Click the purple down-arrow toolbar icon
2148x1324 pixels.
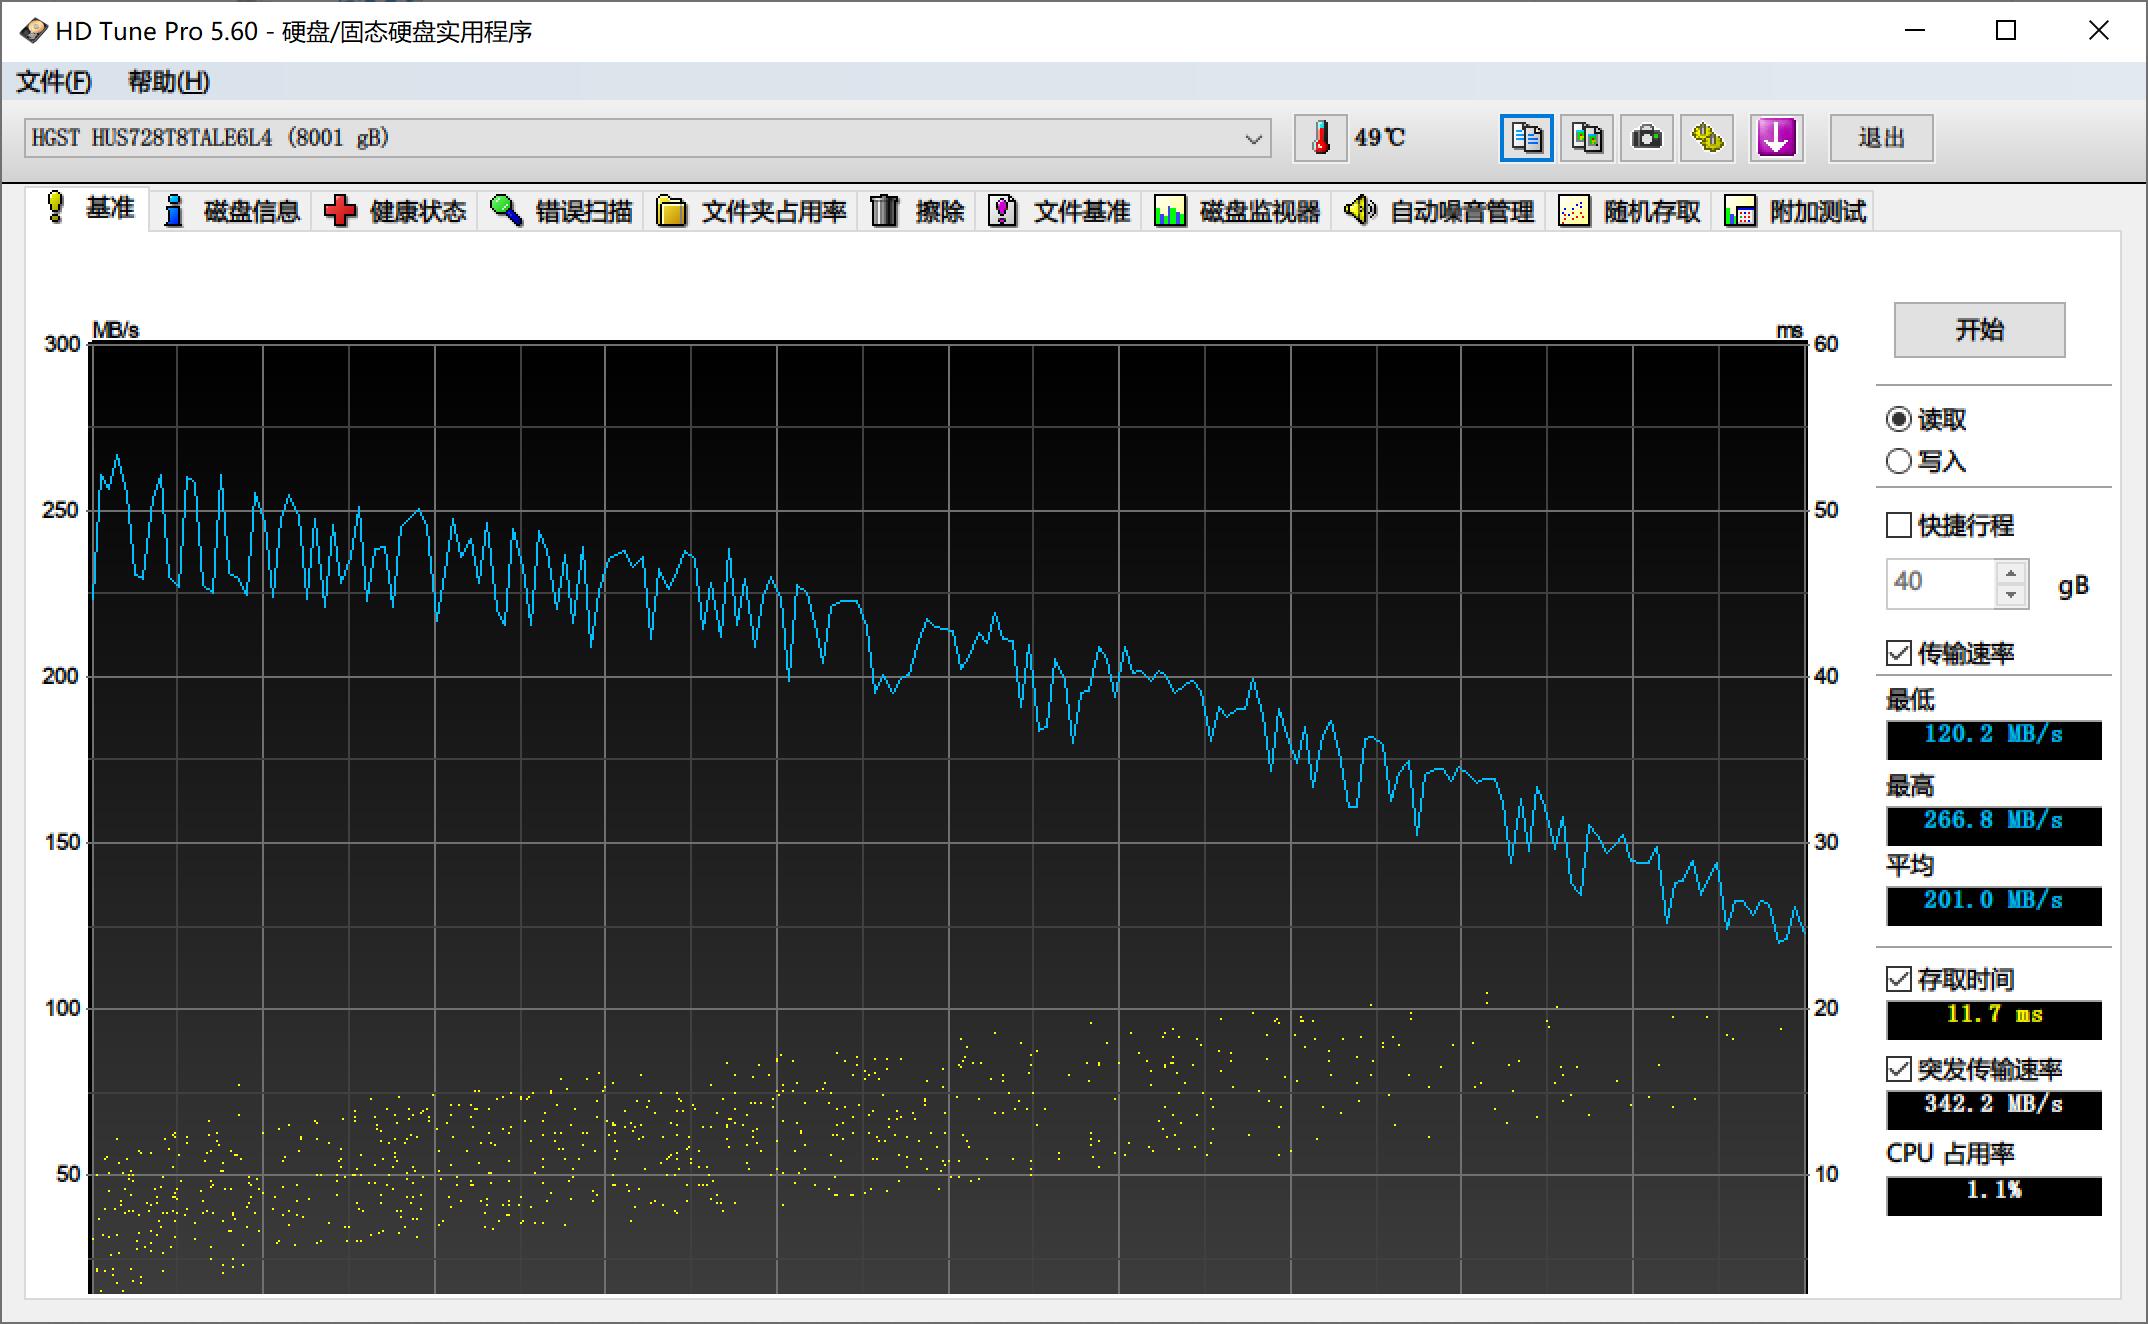[x=1776, y=138]
